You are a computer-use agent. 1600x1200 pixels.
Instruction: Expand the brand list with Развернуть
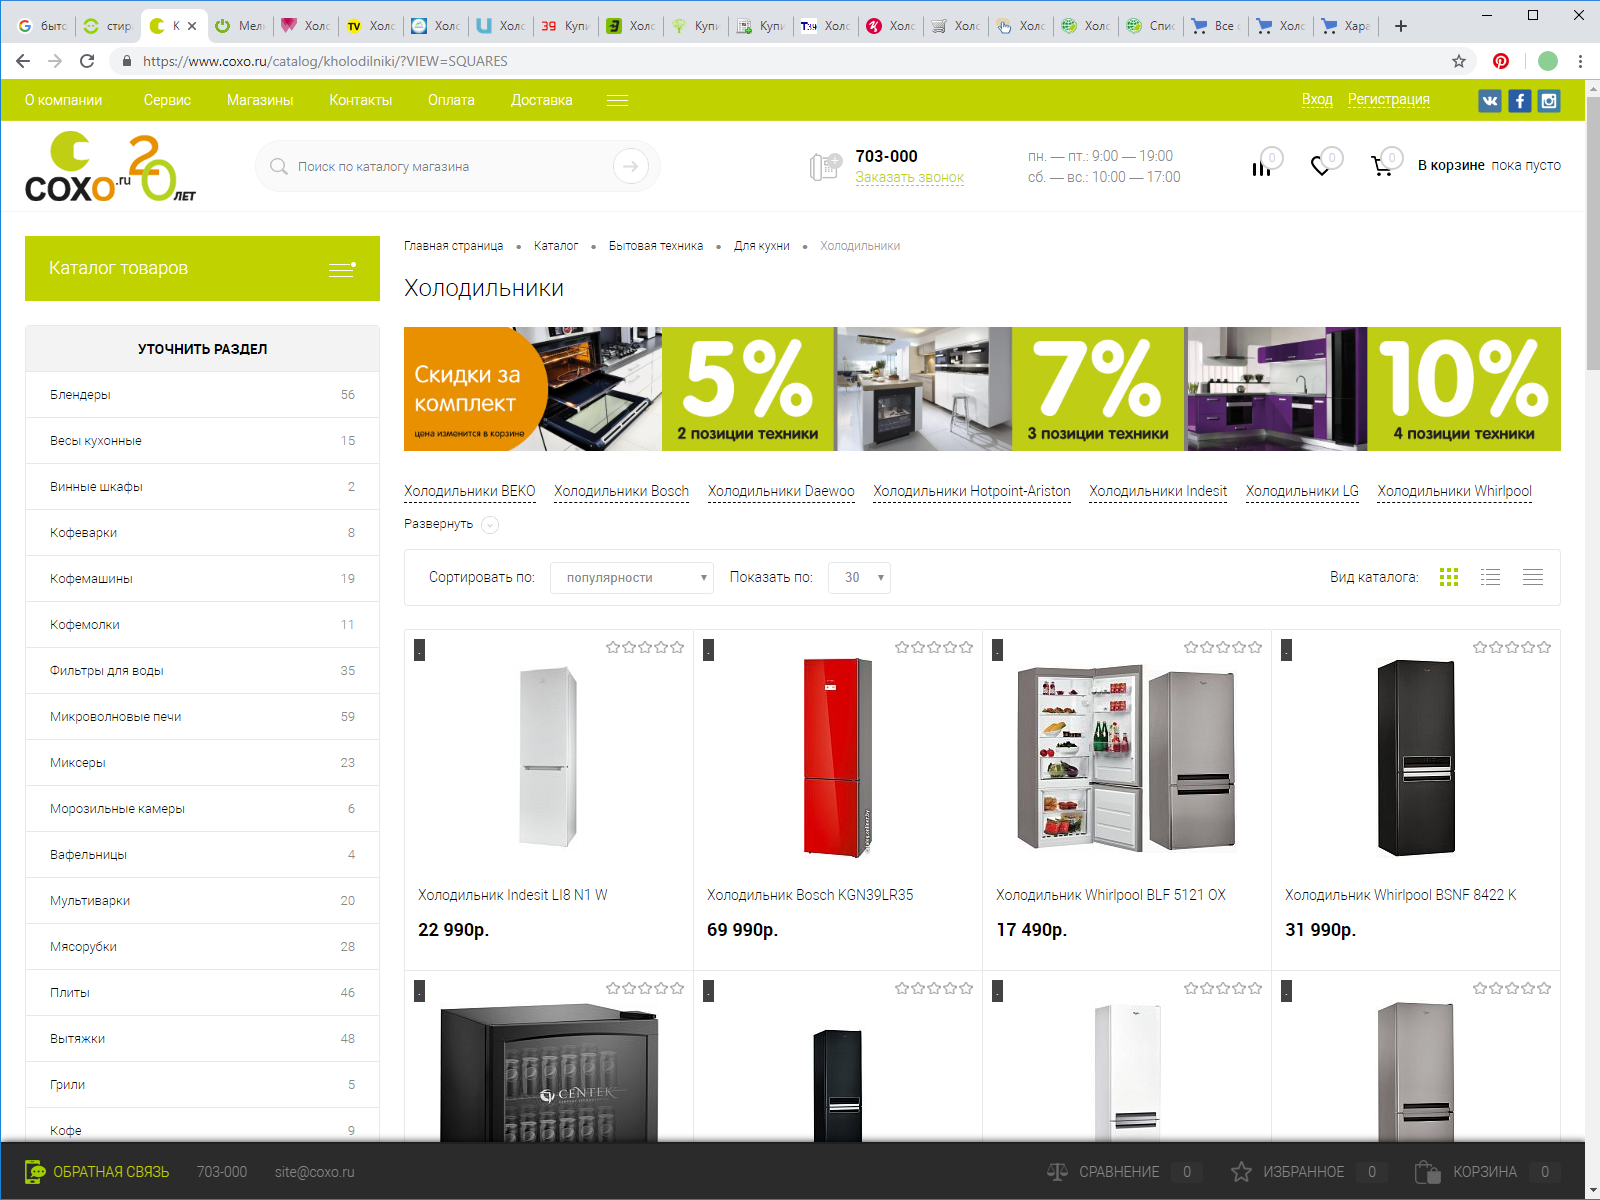pyautogui.click(x=450, y=524)
